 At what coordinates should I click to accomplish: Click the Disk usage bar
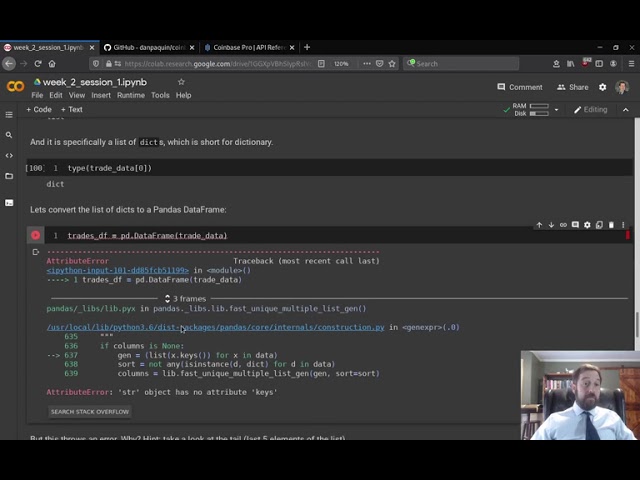(x=539, y=113)
